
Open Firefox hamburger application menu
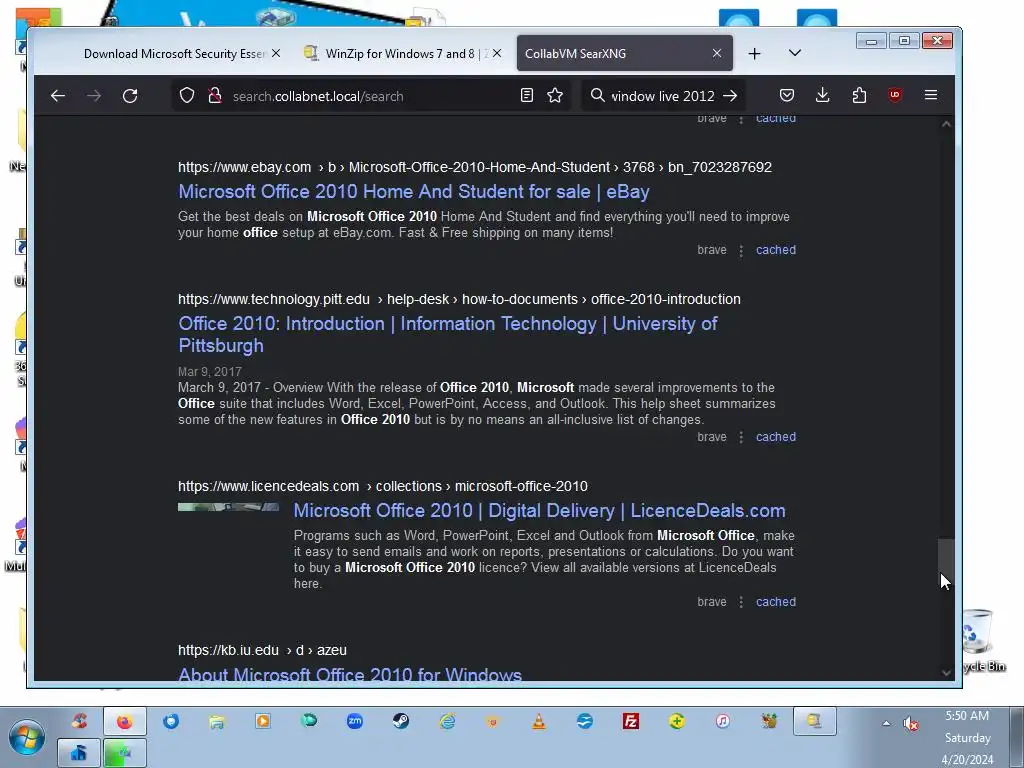tap(931, 96)
